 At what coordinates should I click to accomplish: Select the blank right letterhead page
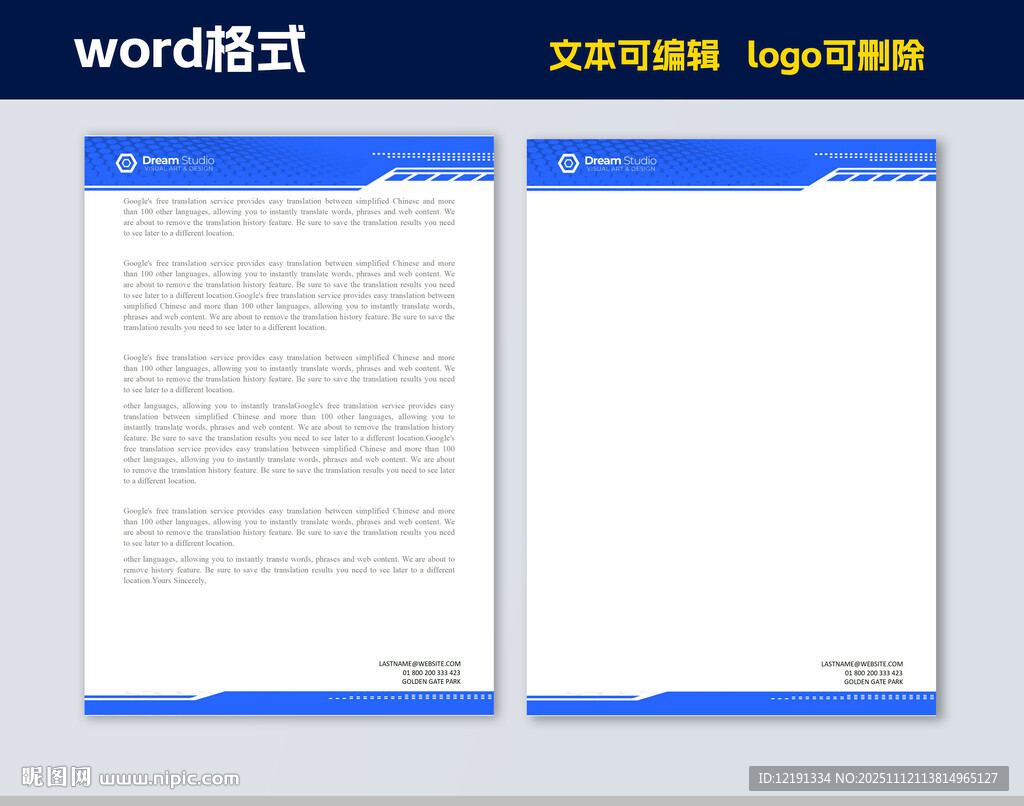[x=730, y=420]
